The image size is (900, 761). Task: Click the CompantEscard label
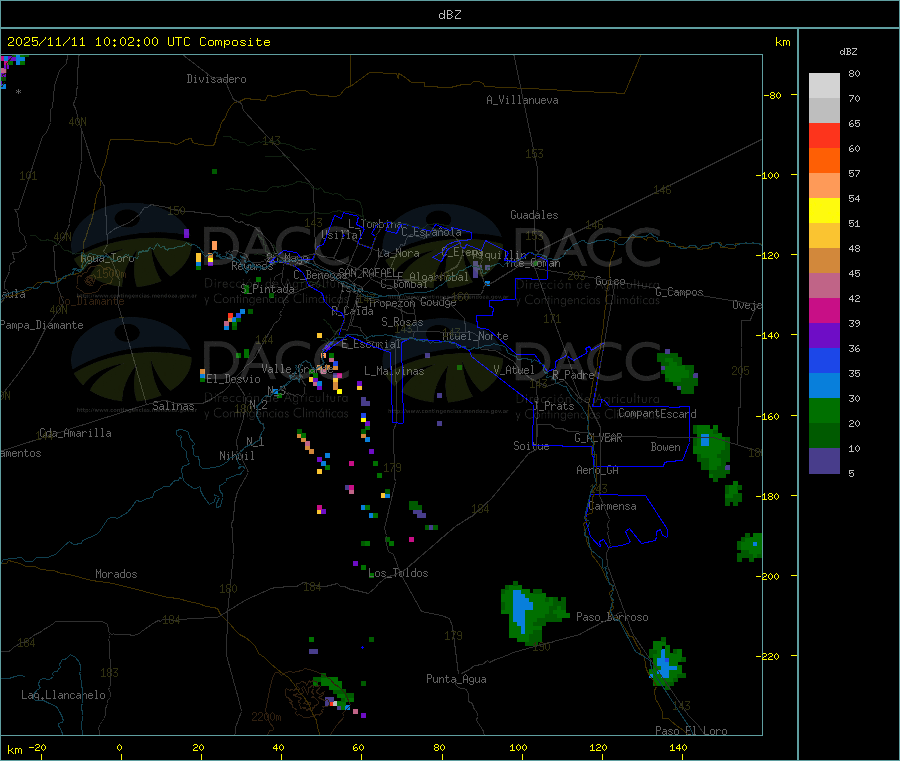coord(657,413)
